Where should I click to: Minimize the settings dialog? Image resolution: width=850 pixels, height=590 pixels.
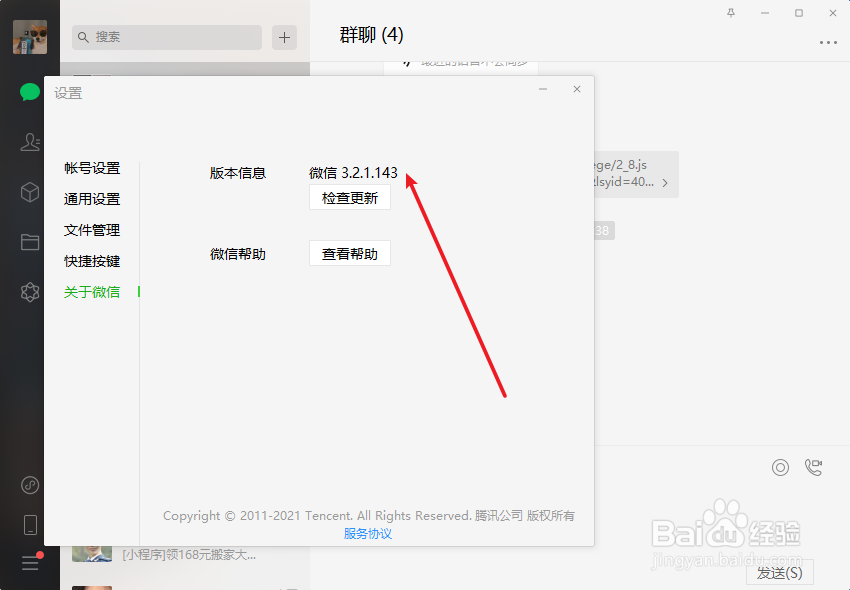[543, 89]
